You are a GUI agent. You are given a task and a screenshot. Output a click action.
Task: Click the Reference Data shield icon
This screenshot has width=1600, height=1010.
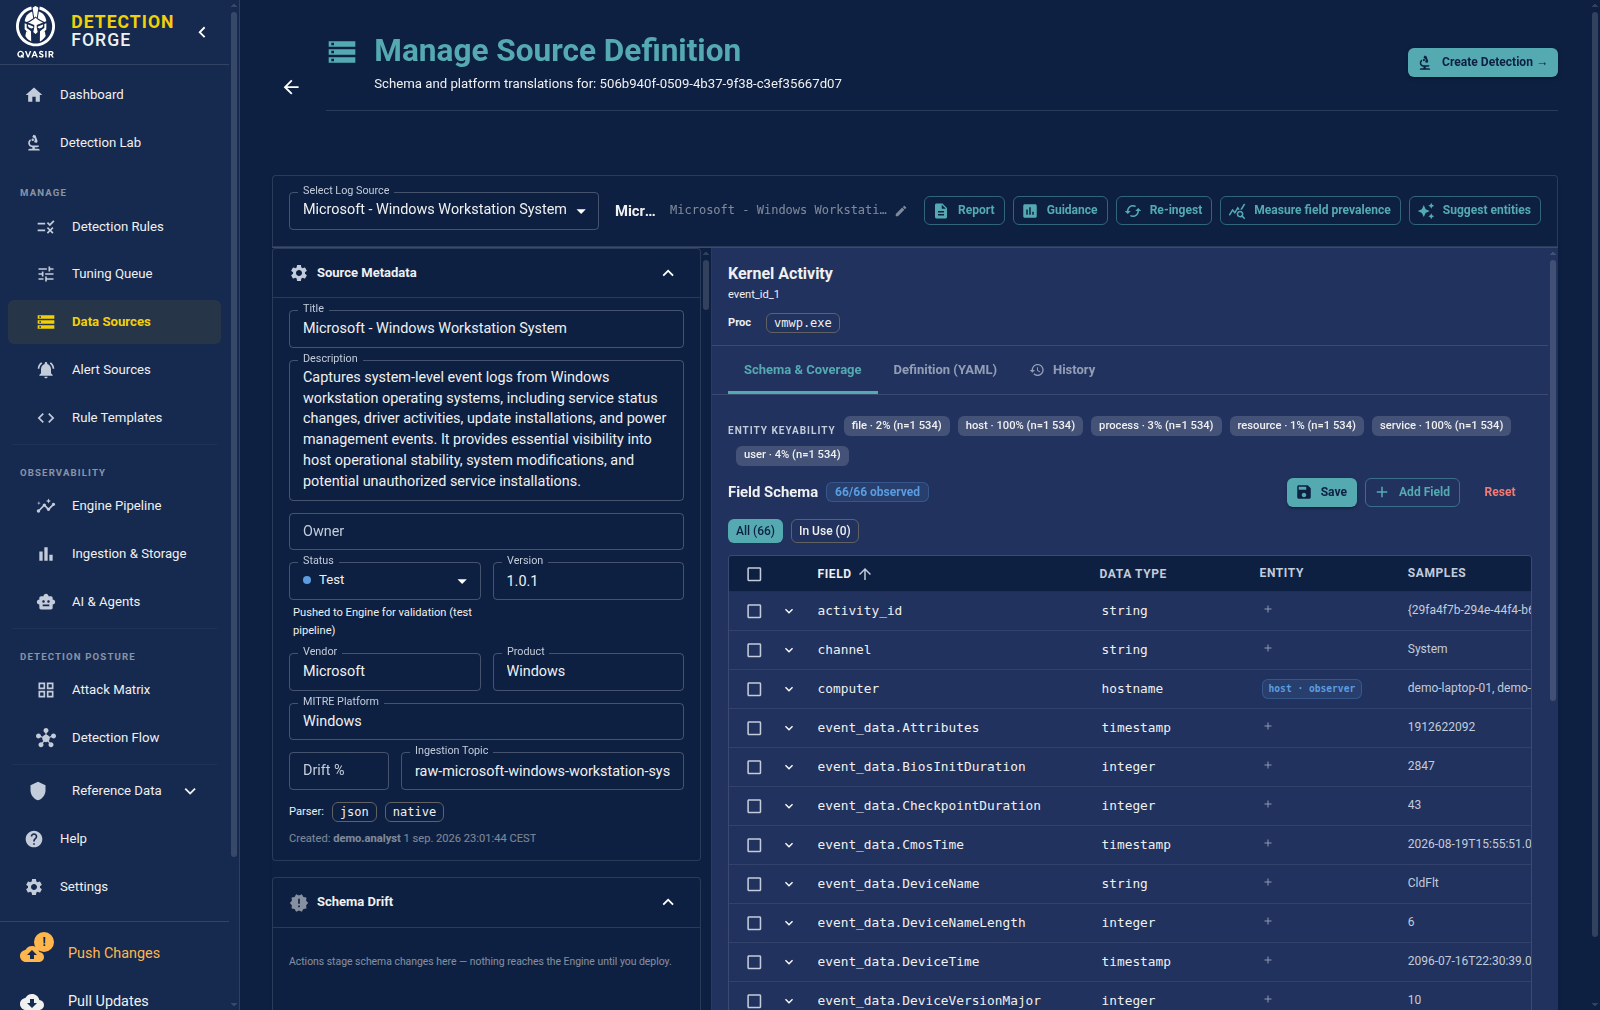pos(38,791)
